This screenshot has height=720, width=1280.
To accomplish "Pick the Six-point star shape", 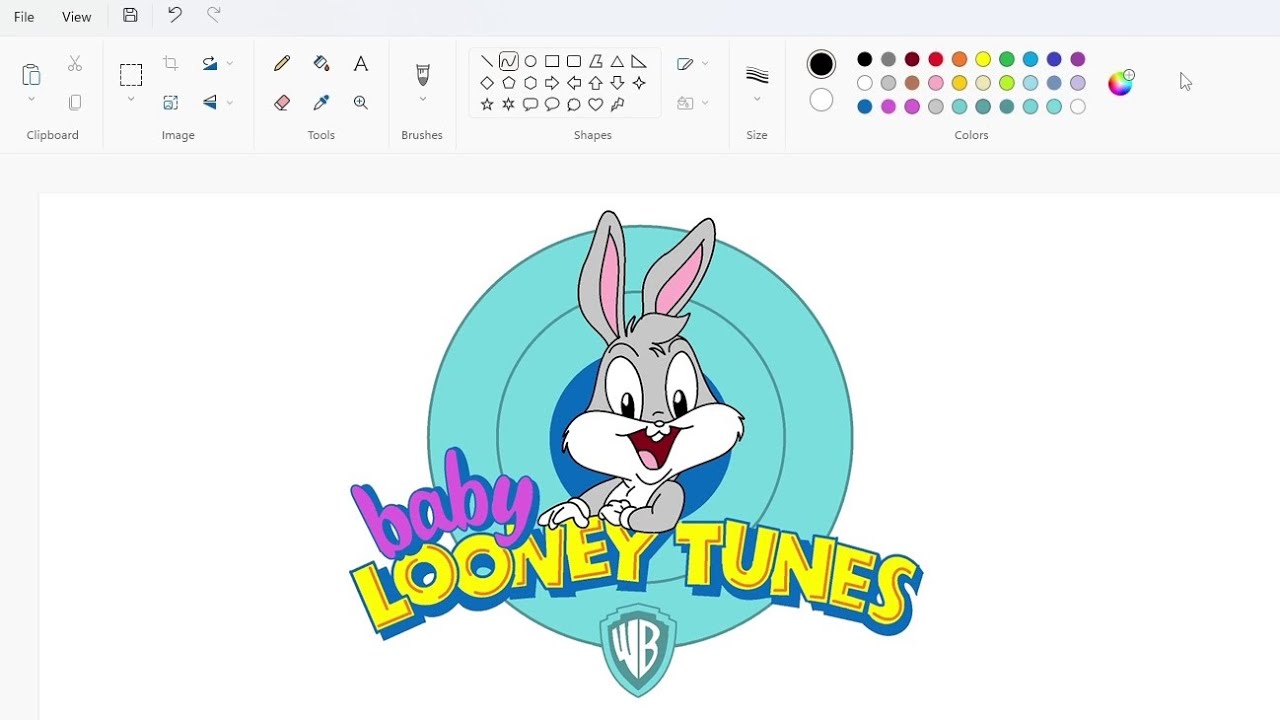I will 509,104.
